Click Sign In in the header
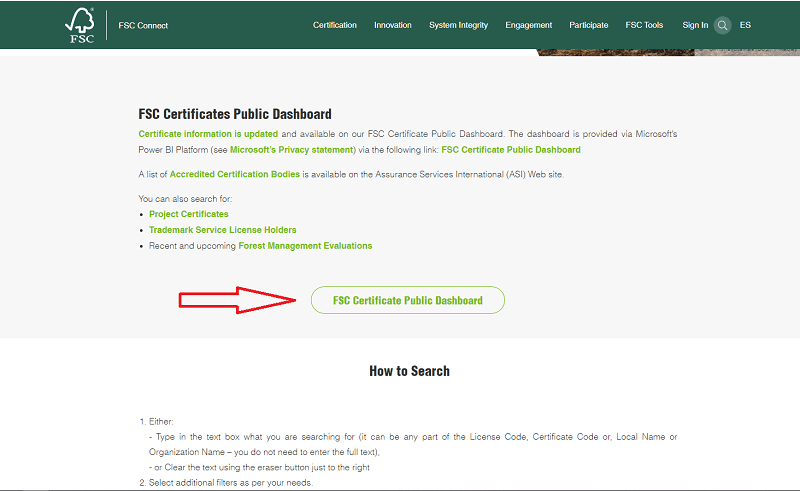The height and width of the screenshot is (491, 800). [695, 25]
